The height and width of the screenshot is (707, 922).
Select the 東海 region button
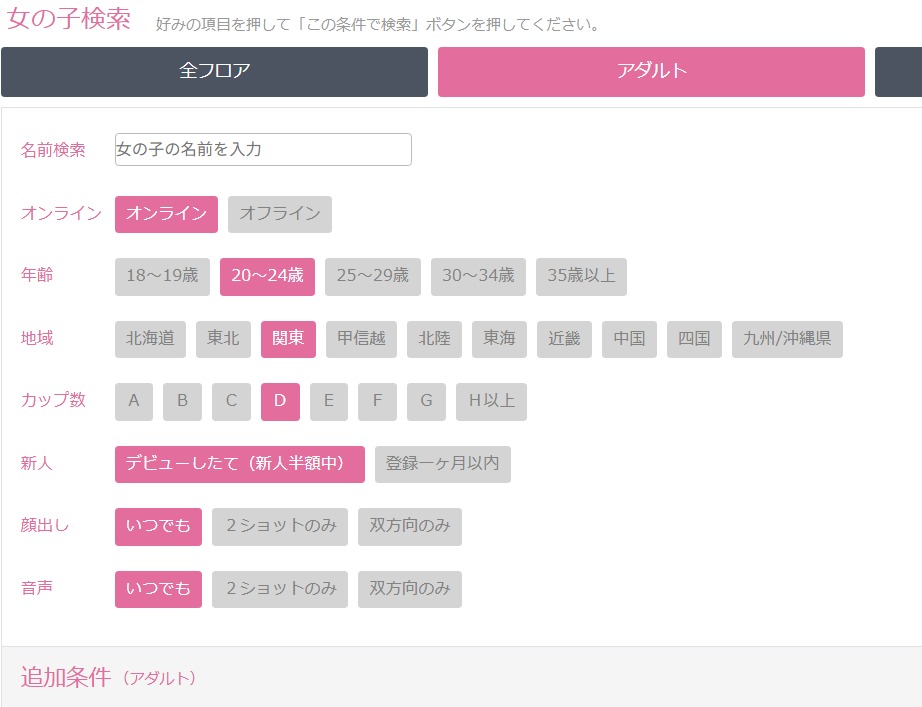(499, 339)
